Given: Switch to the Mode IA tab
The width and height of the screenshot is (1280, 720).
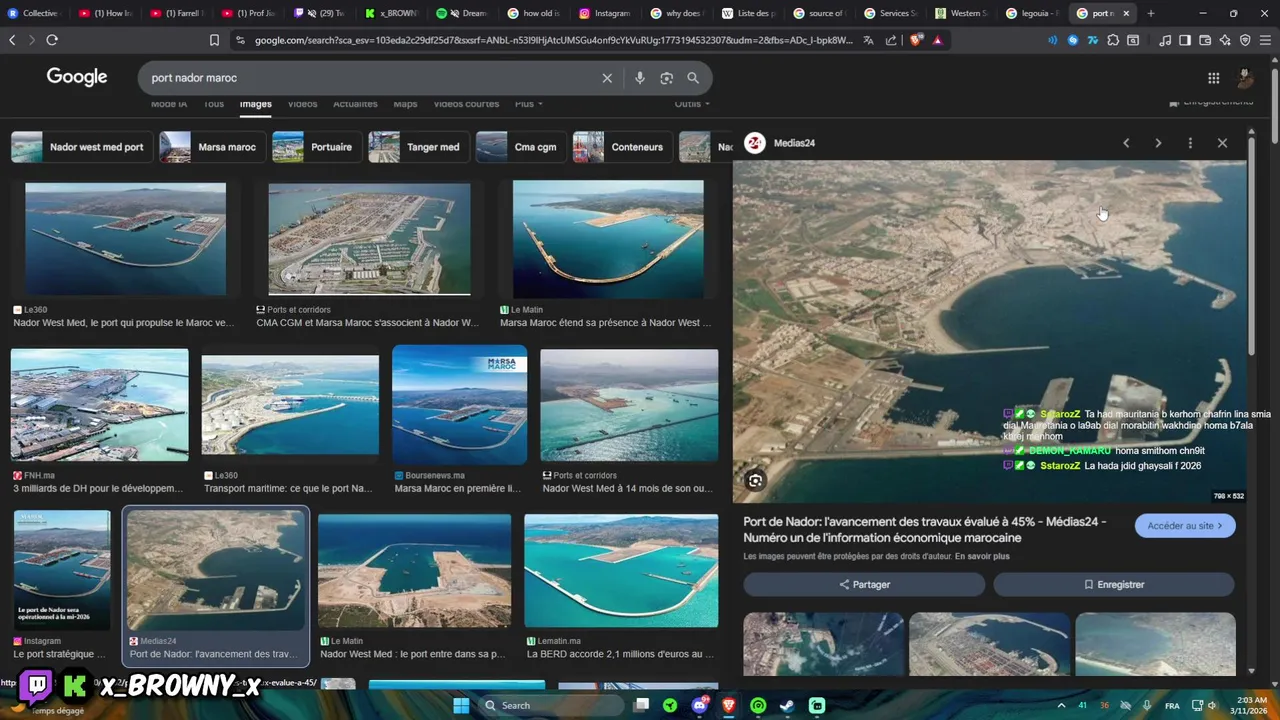Looking at the screenshot, I should (x=168, y=104).
